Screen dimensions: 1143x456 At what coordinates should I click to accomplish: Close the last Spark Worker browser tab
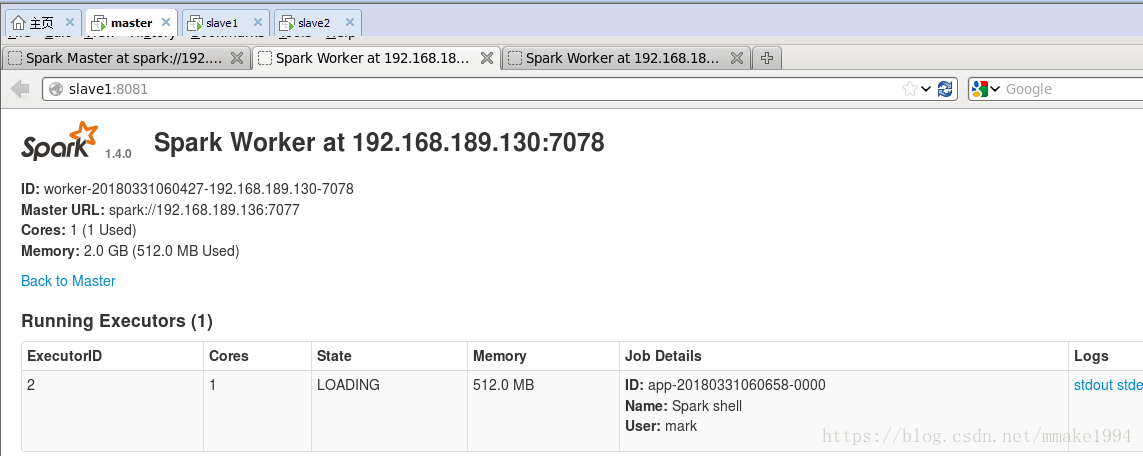pos(737,58)
